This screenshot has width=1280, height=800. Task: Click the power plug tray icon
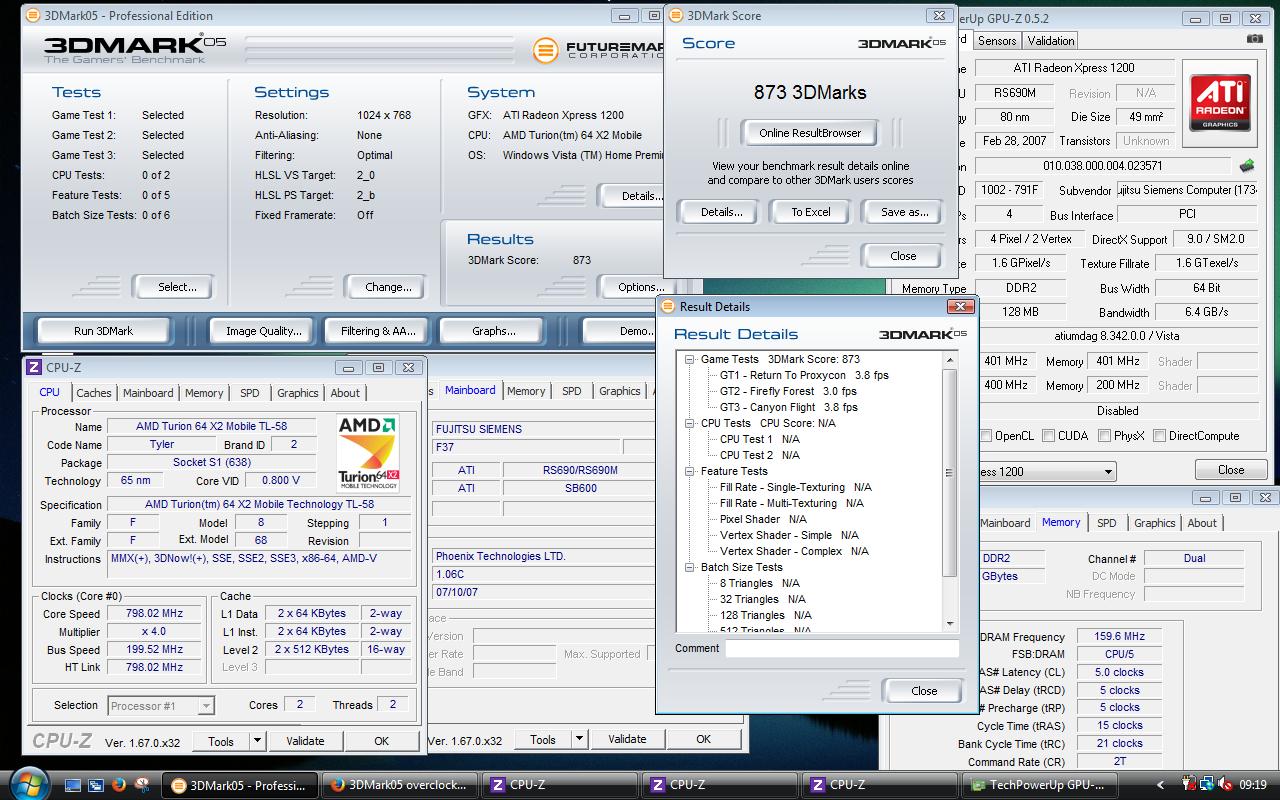pyautogui.click(x=1190, y=785)
